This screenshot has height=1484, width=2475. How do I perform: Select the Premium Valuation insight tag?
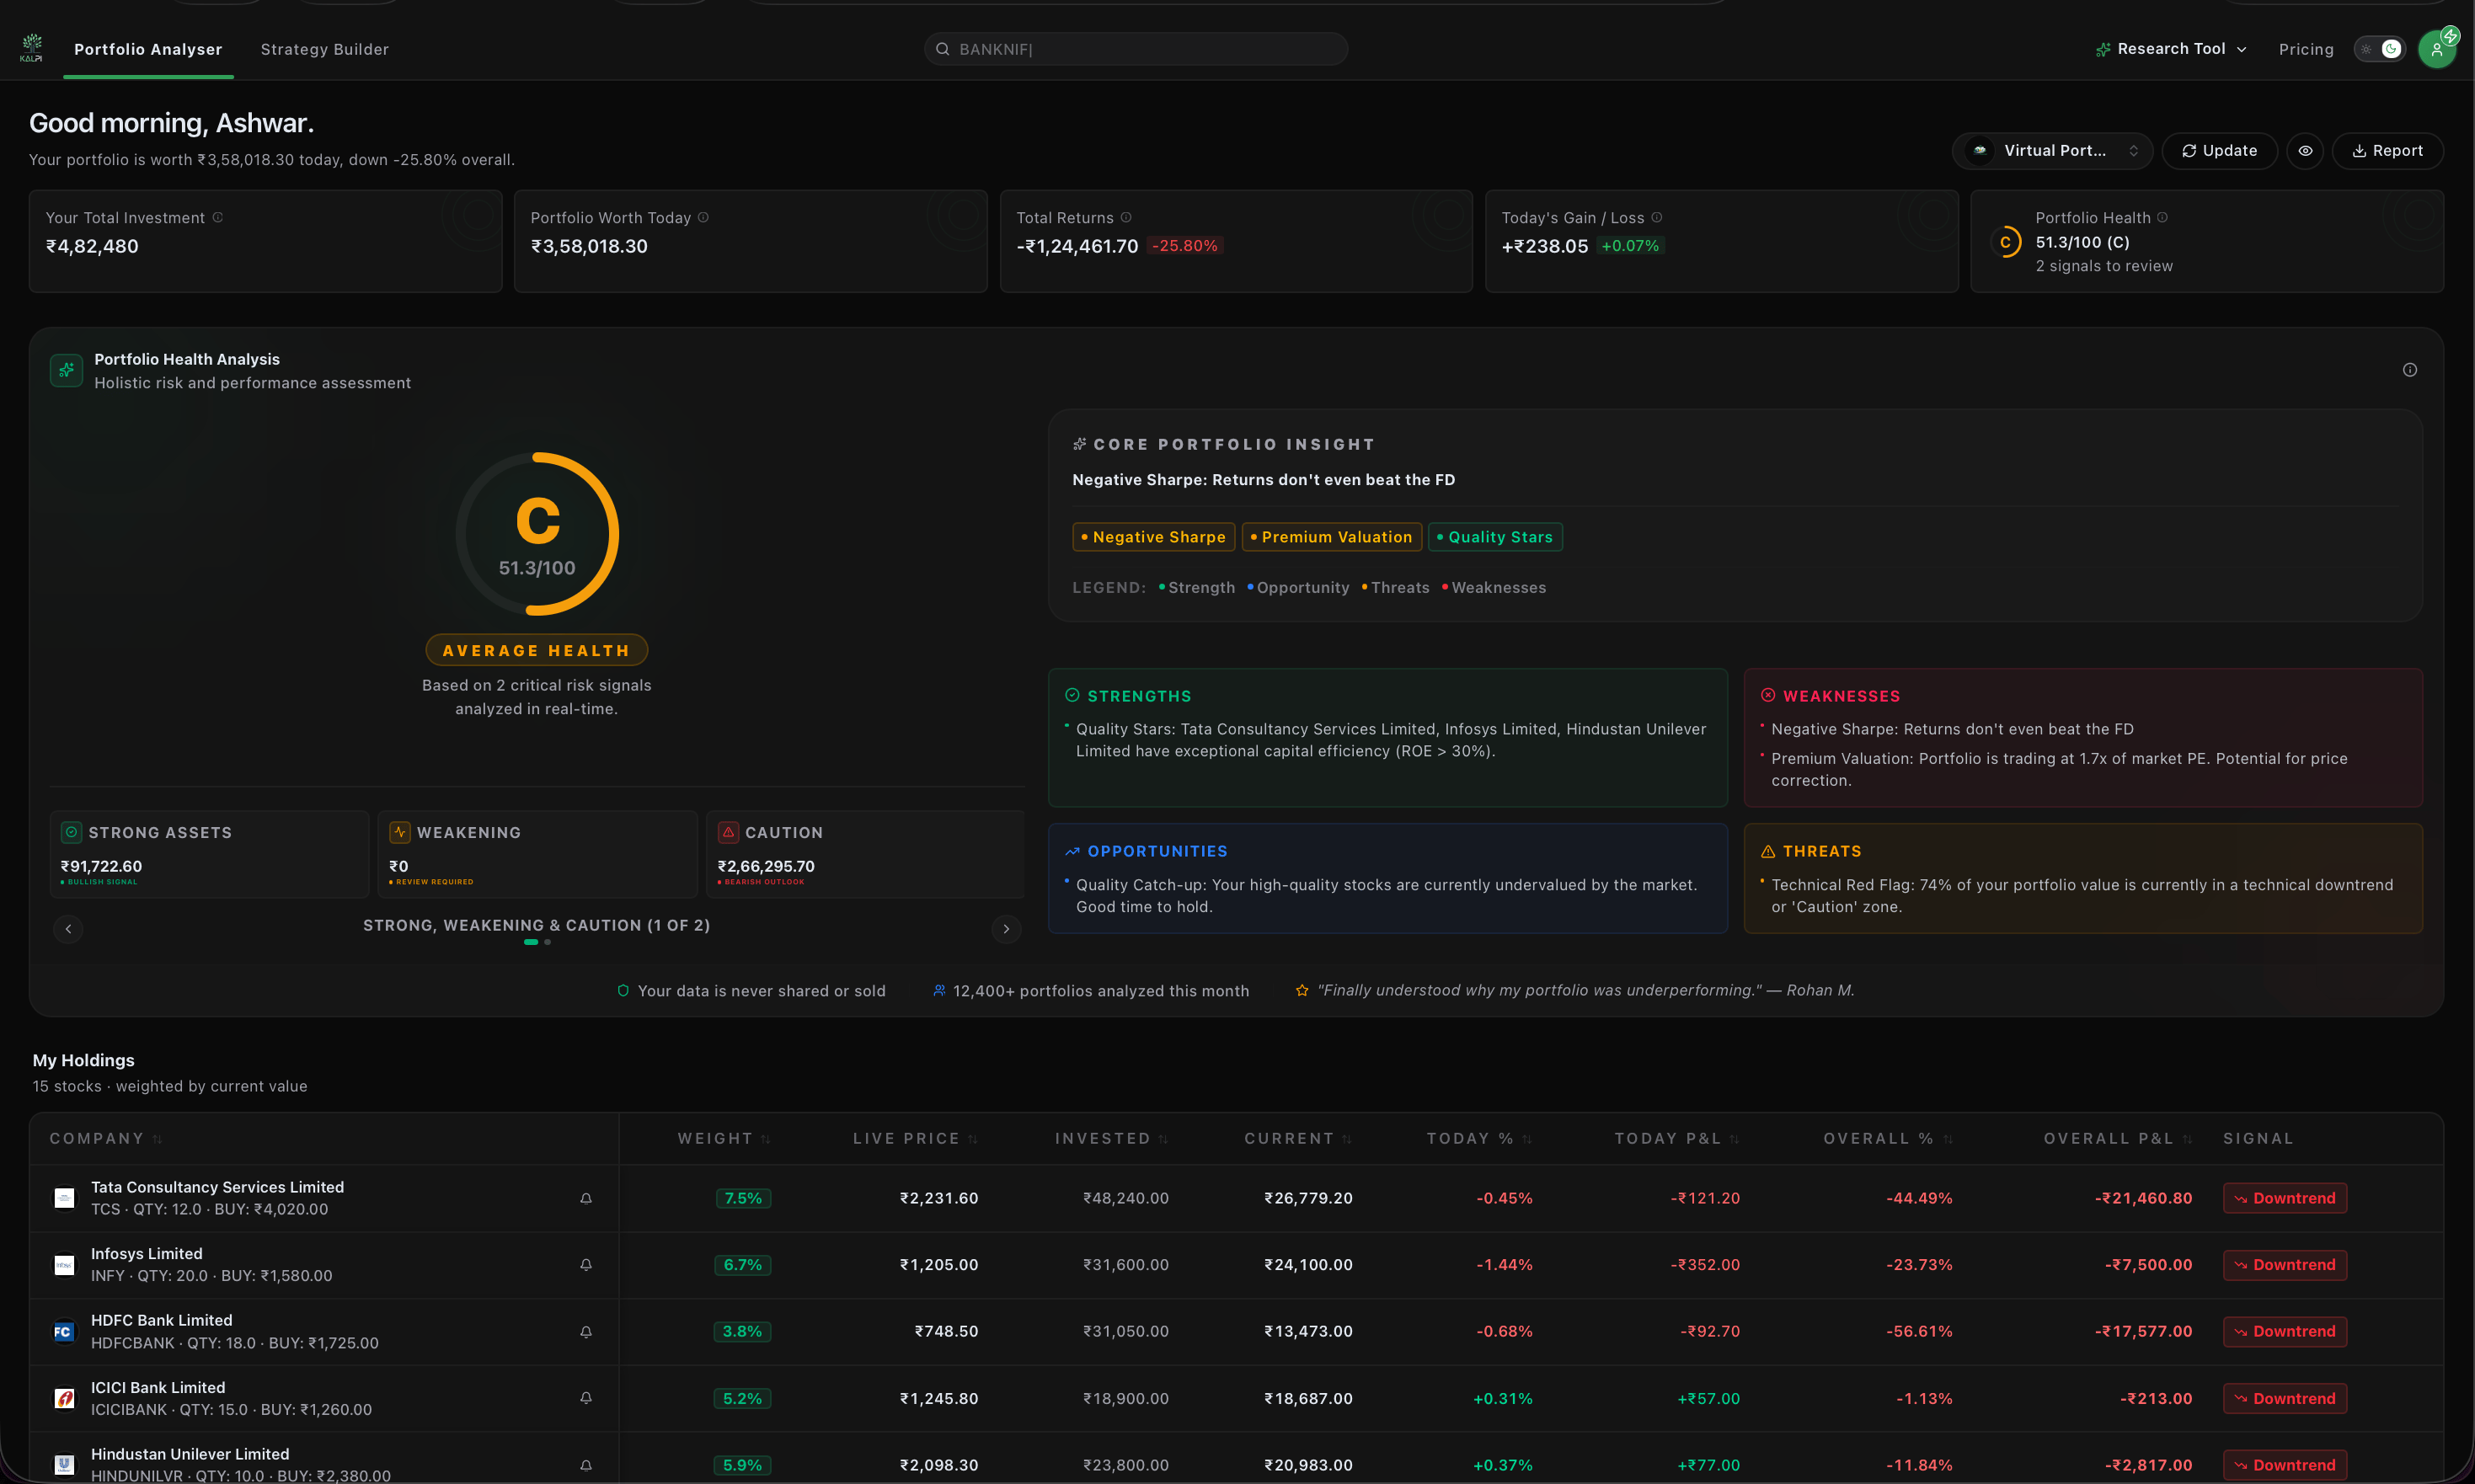click(1331, 537)
